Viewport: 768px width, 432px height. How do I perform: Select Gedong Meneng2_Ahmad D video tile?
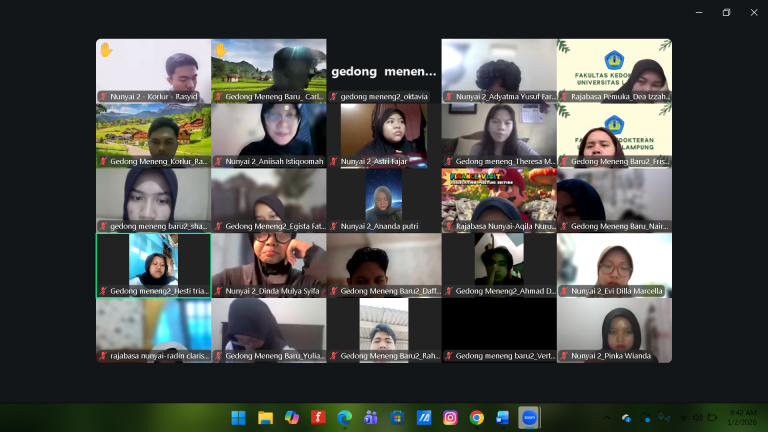click(x=499, y=265)
